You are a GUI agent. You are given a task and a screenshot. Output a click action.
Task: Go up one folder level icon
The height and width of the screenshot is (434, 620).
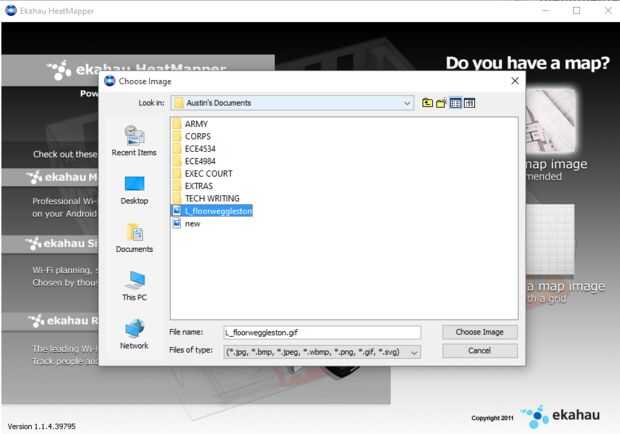[x=427, y=103]
